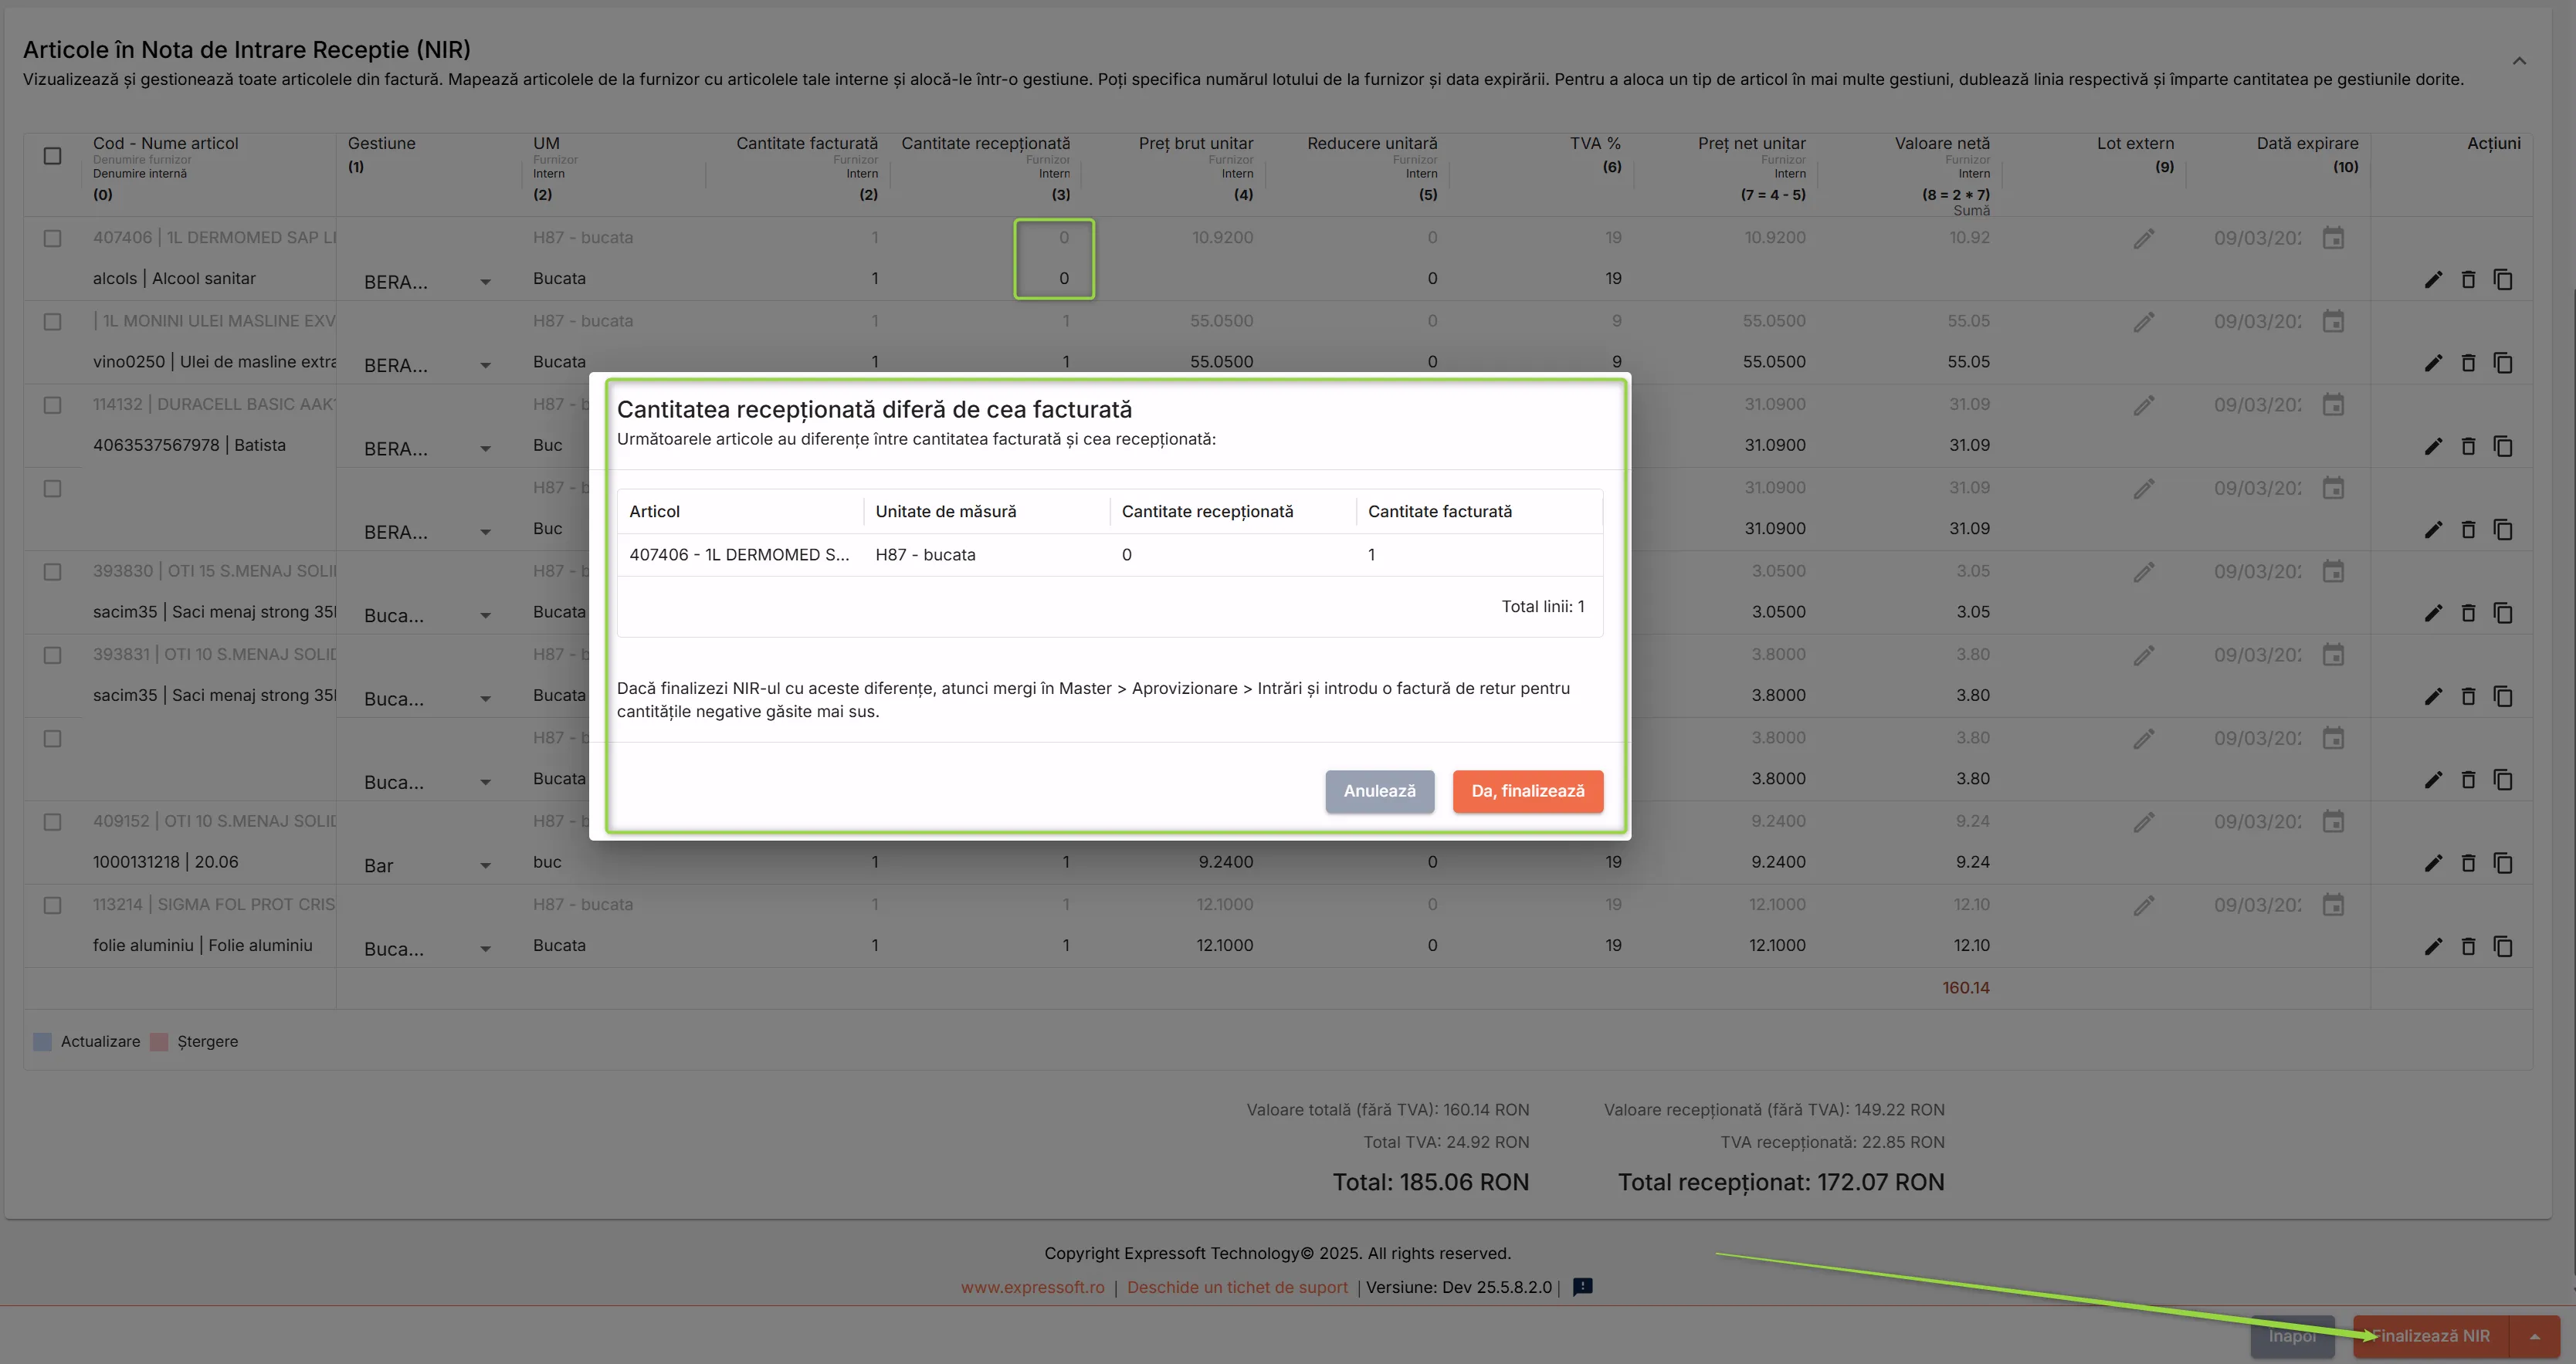This screenshot has height=1364, width=2576.
Task: Edit lot extern for 1L MONINI row
Action: point(2143,322)
